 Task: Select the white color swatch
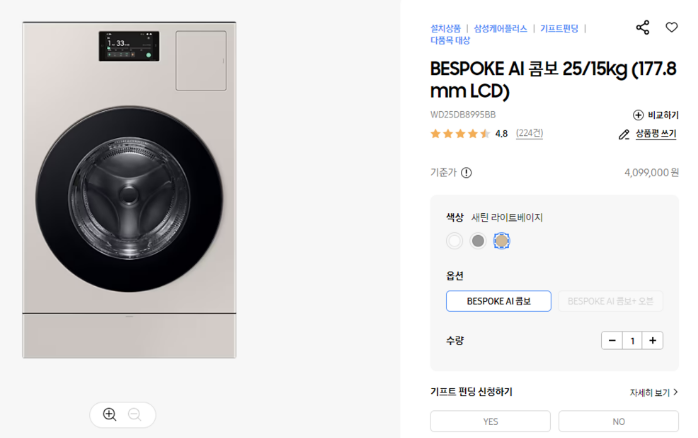pyautogui.click(x=454, y=241)
